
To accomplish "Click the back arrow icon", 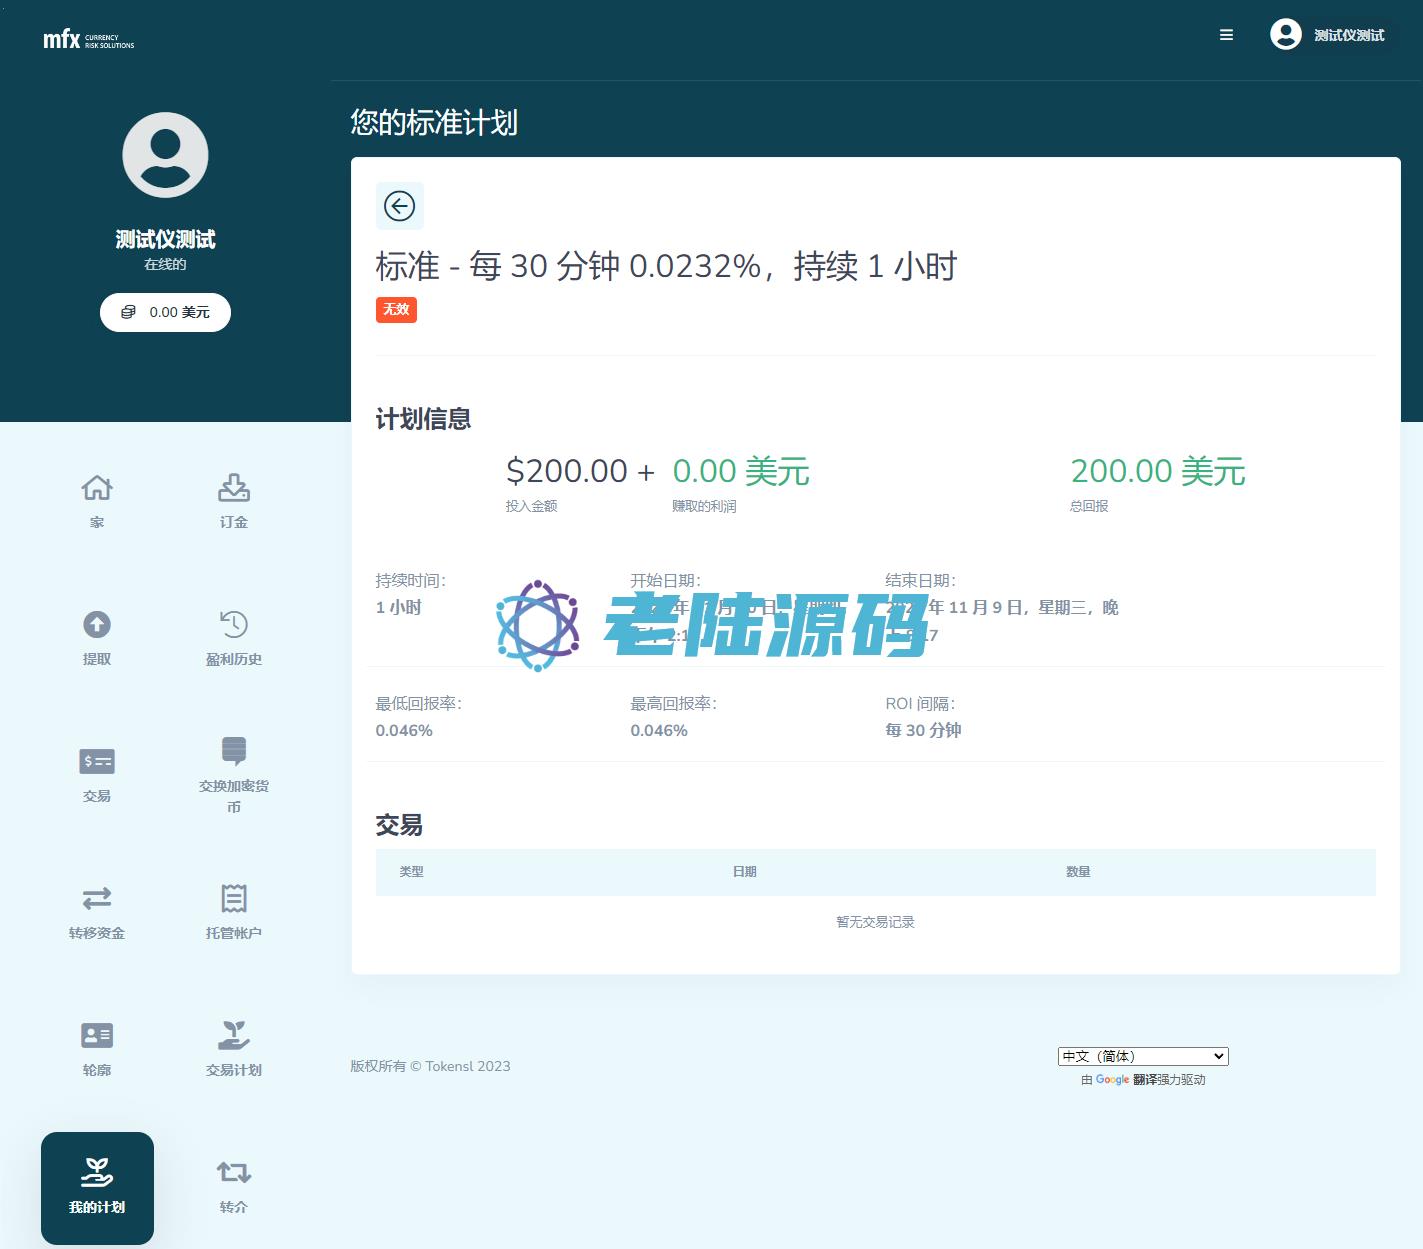I will 399,206.
